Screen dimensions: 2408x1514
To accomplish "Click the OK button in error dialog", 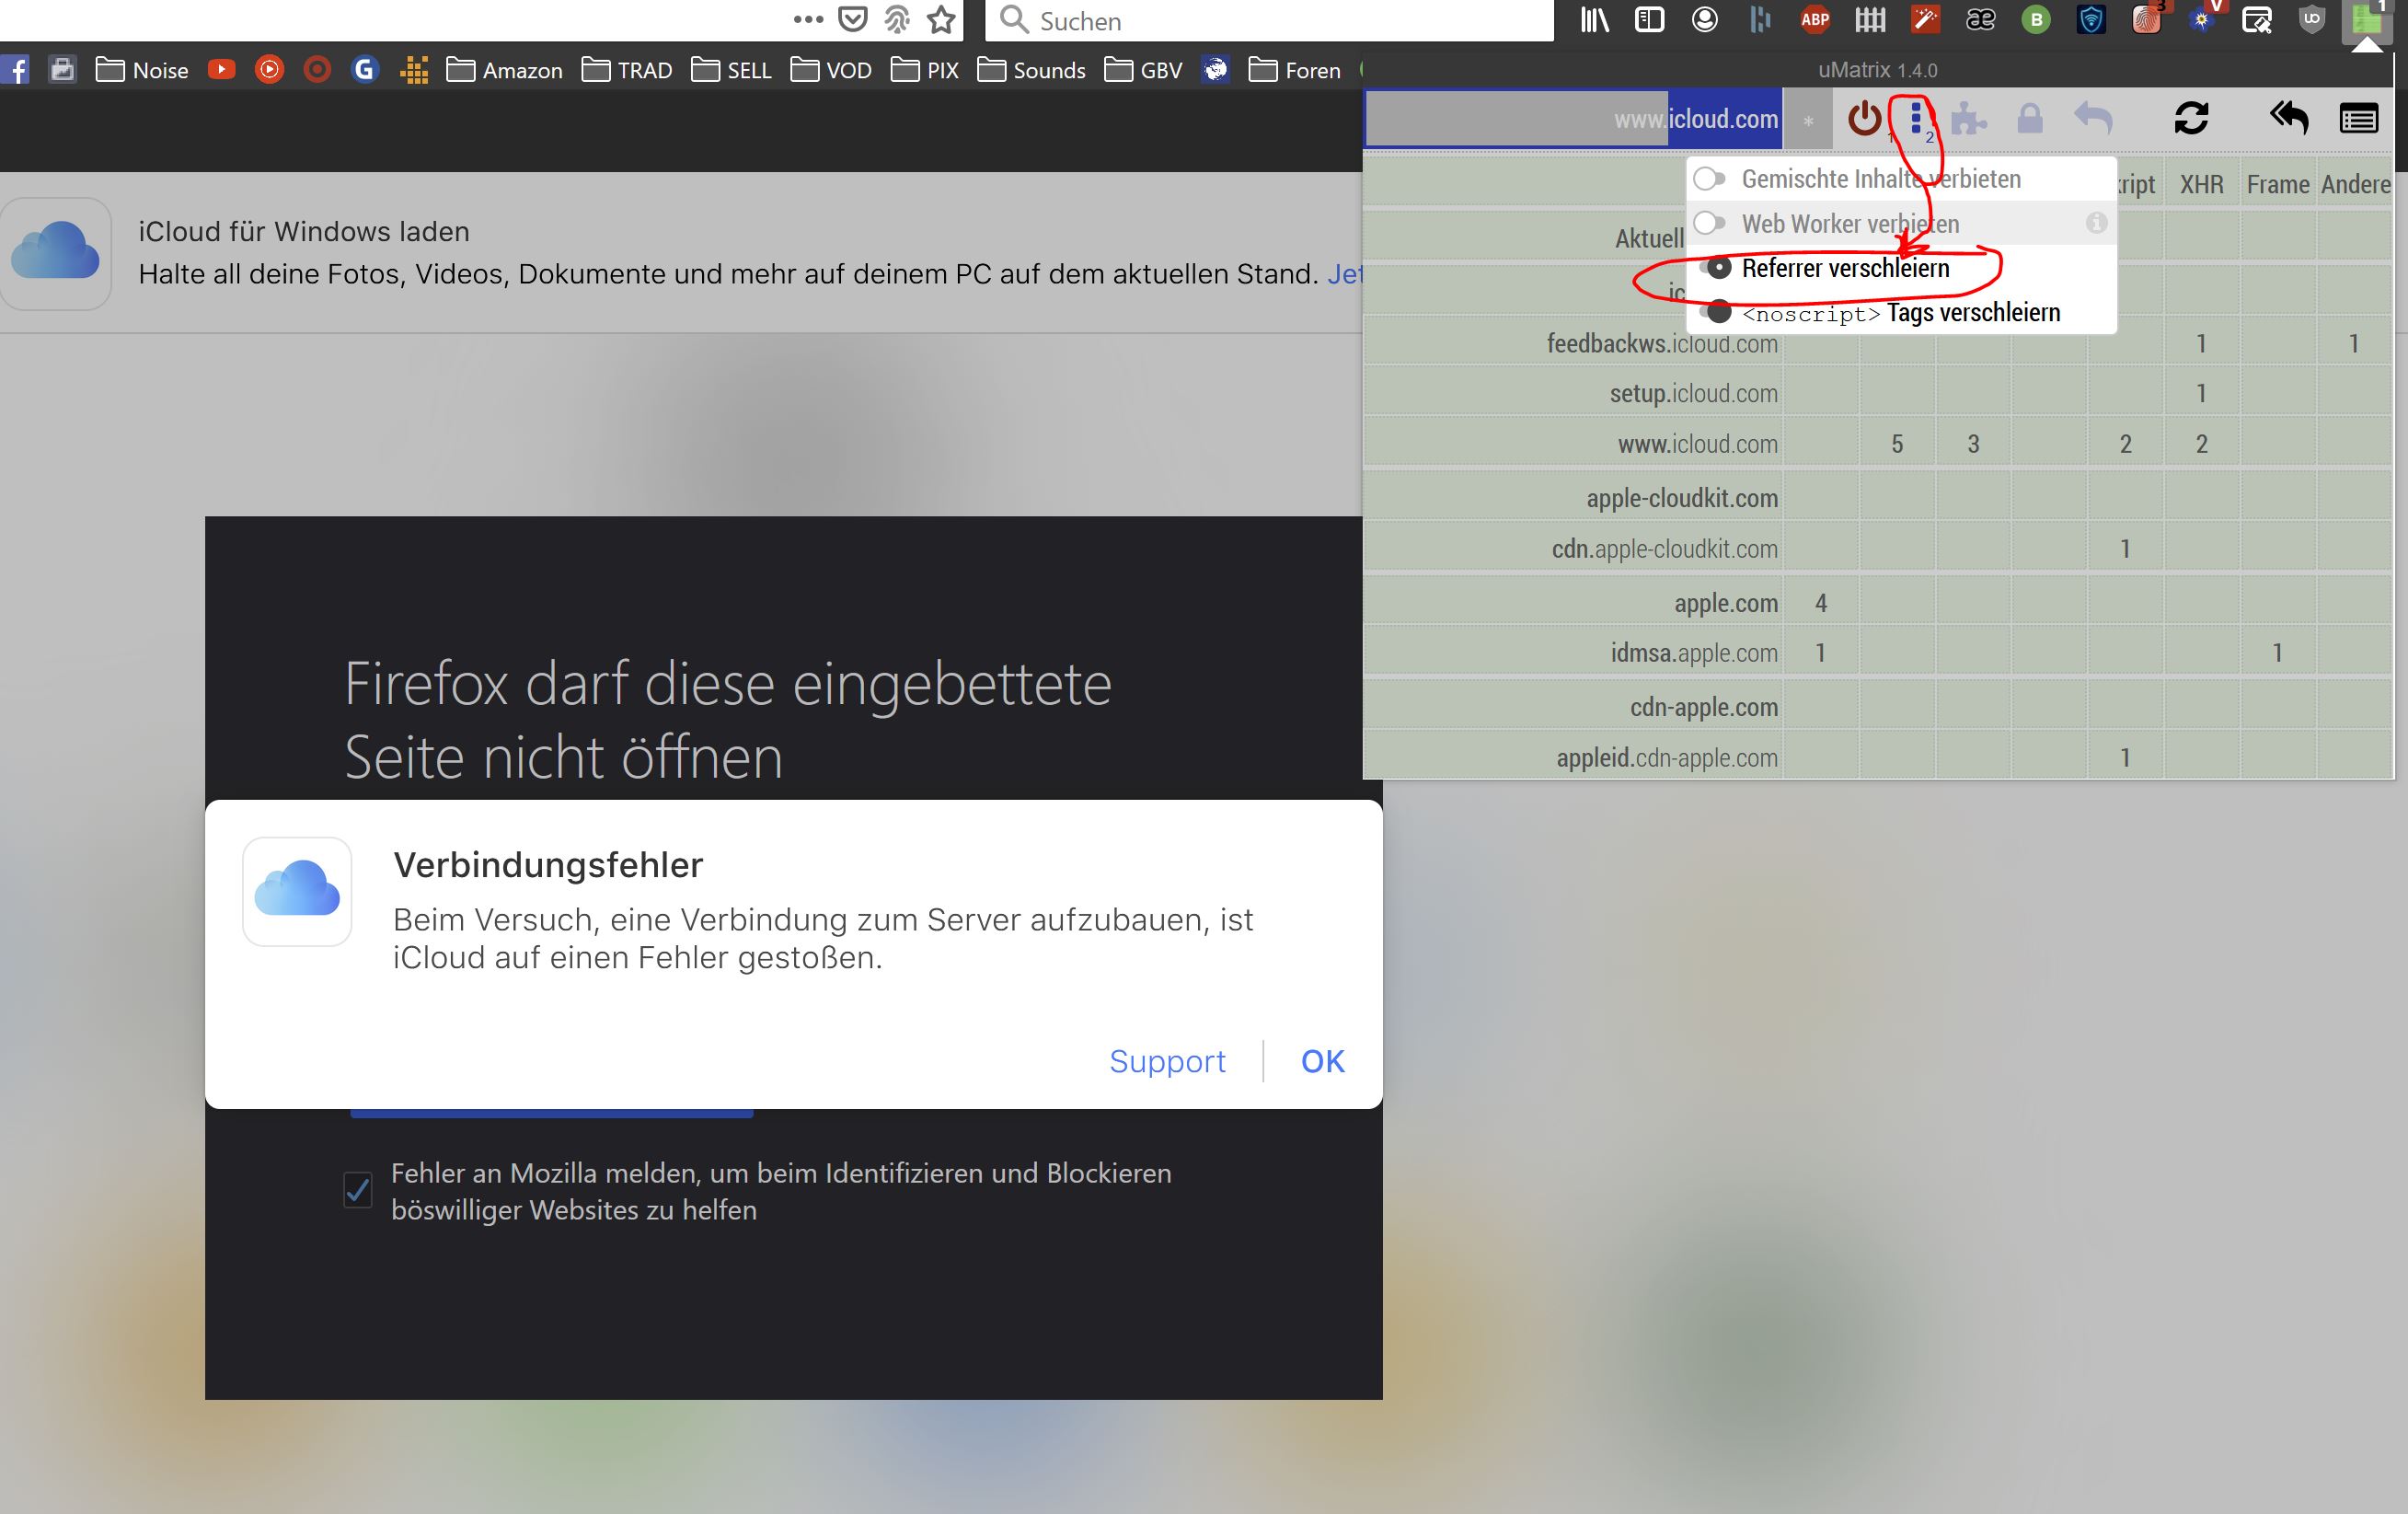I will 1322,1061.
